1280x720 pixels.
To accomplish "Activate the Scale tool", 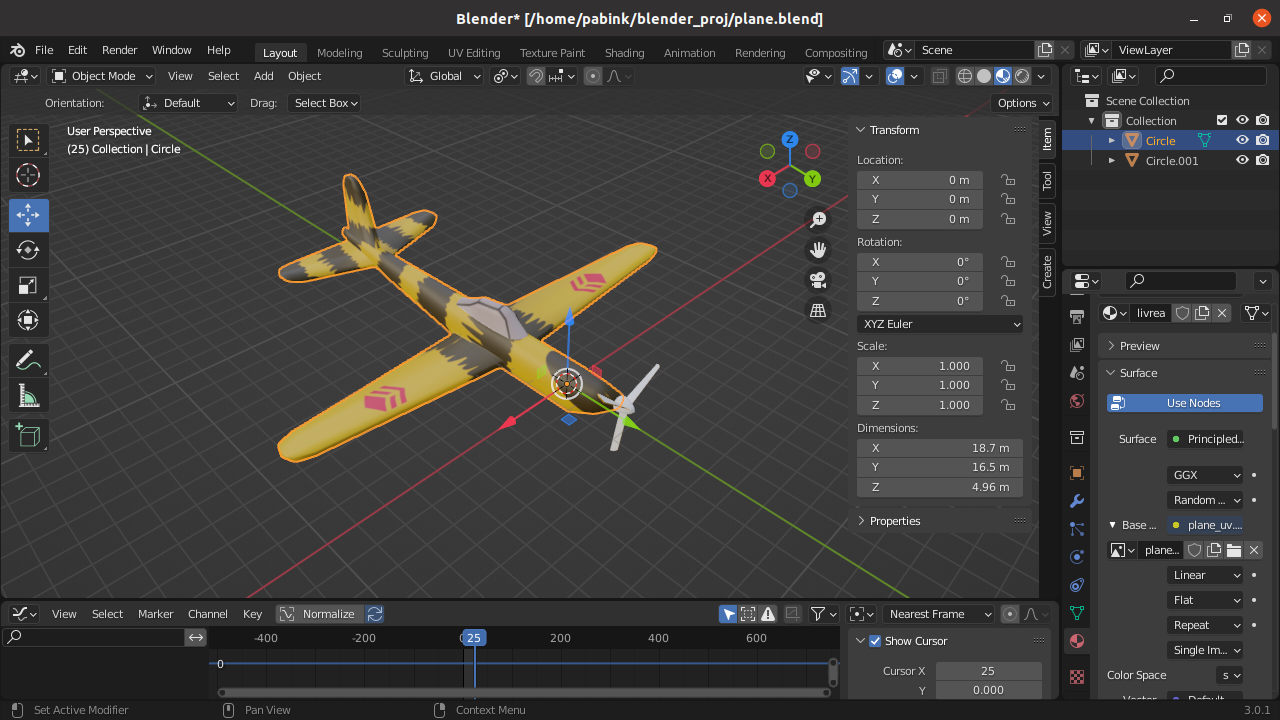I will (28, 285).
